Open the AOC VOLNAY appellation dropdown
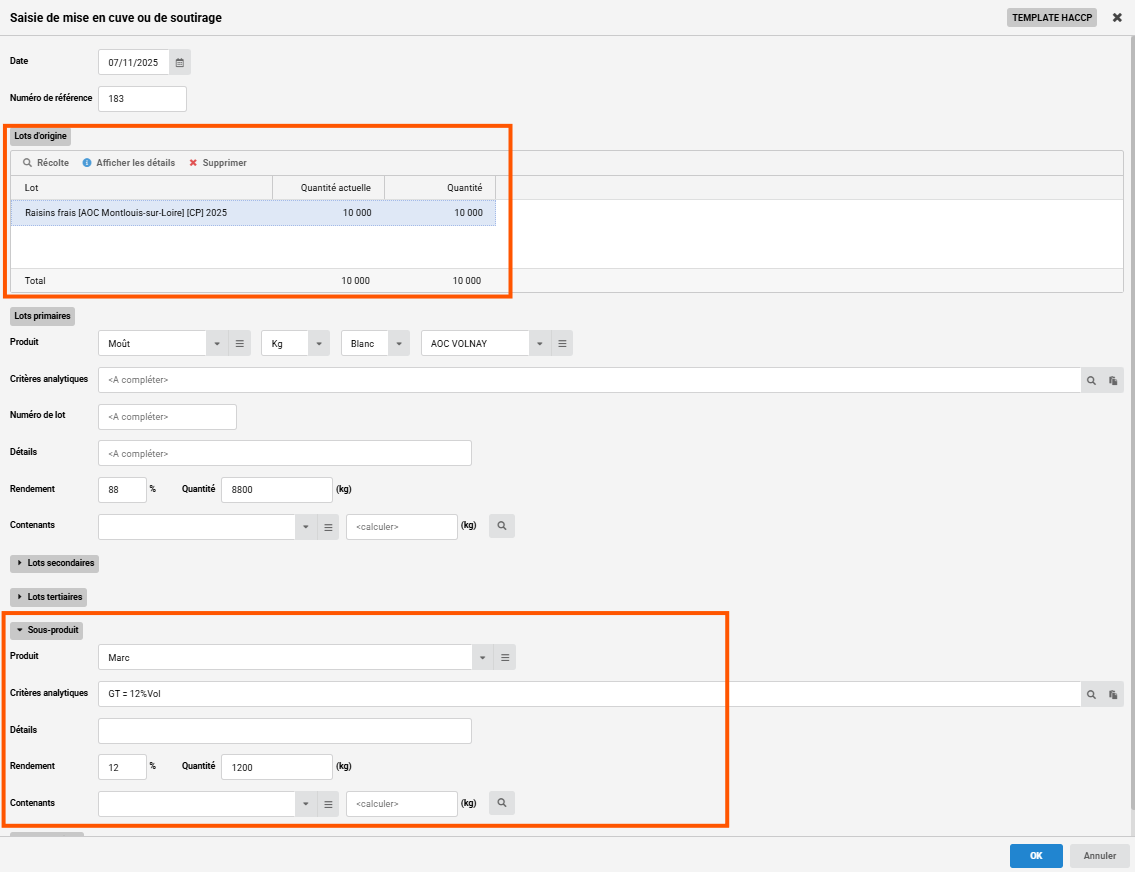The width and height of the screenshot is (1135, 872). 540,344
